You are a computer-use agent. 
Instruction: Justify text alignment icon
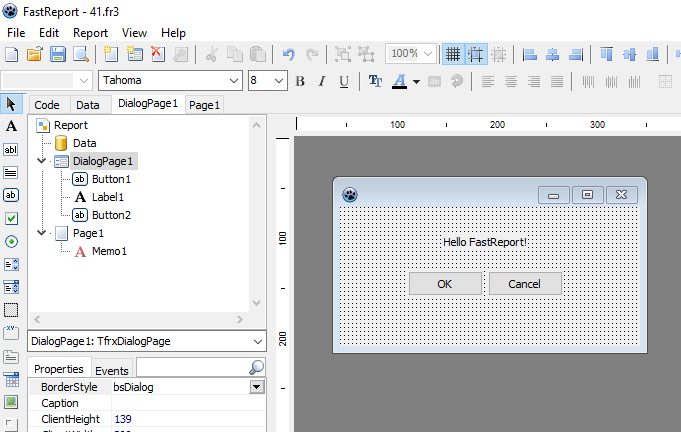(557, 81)
